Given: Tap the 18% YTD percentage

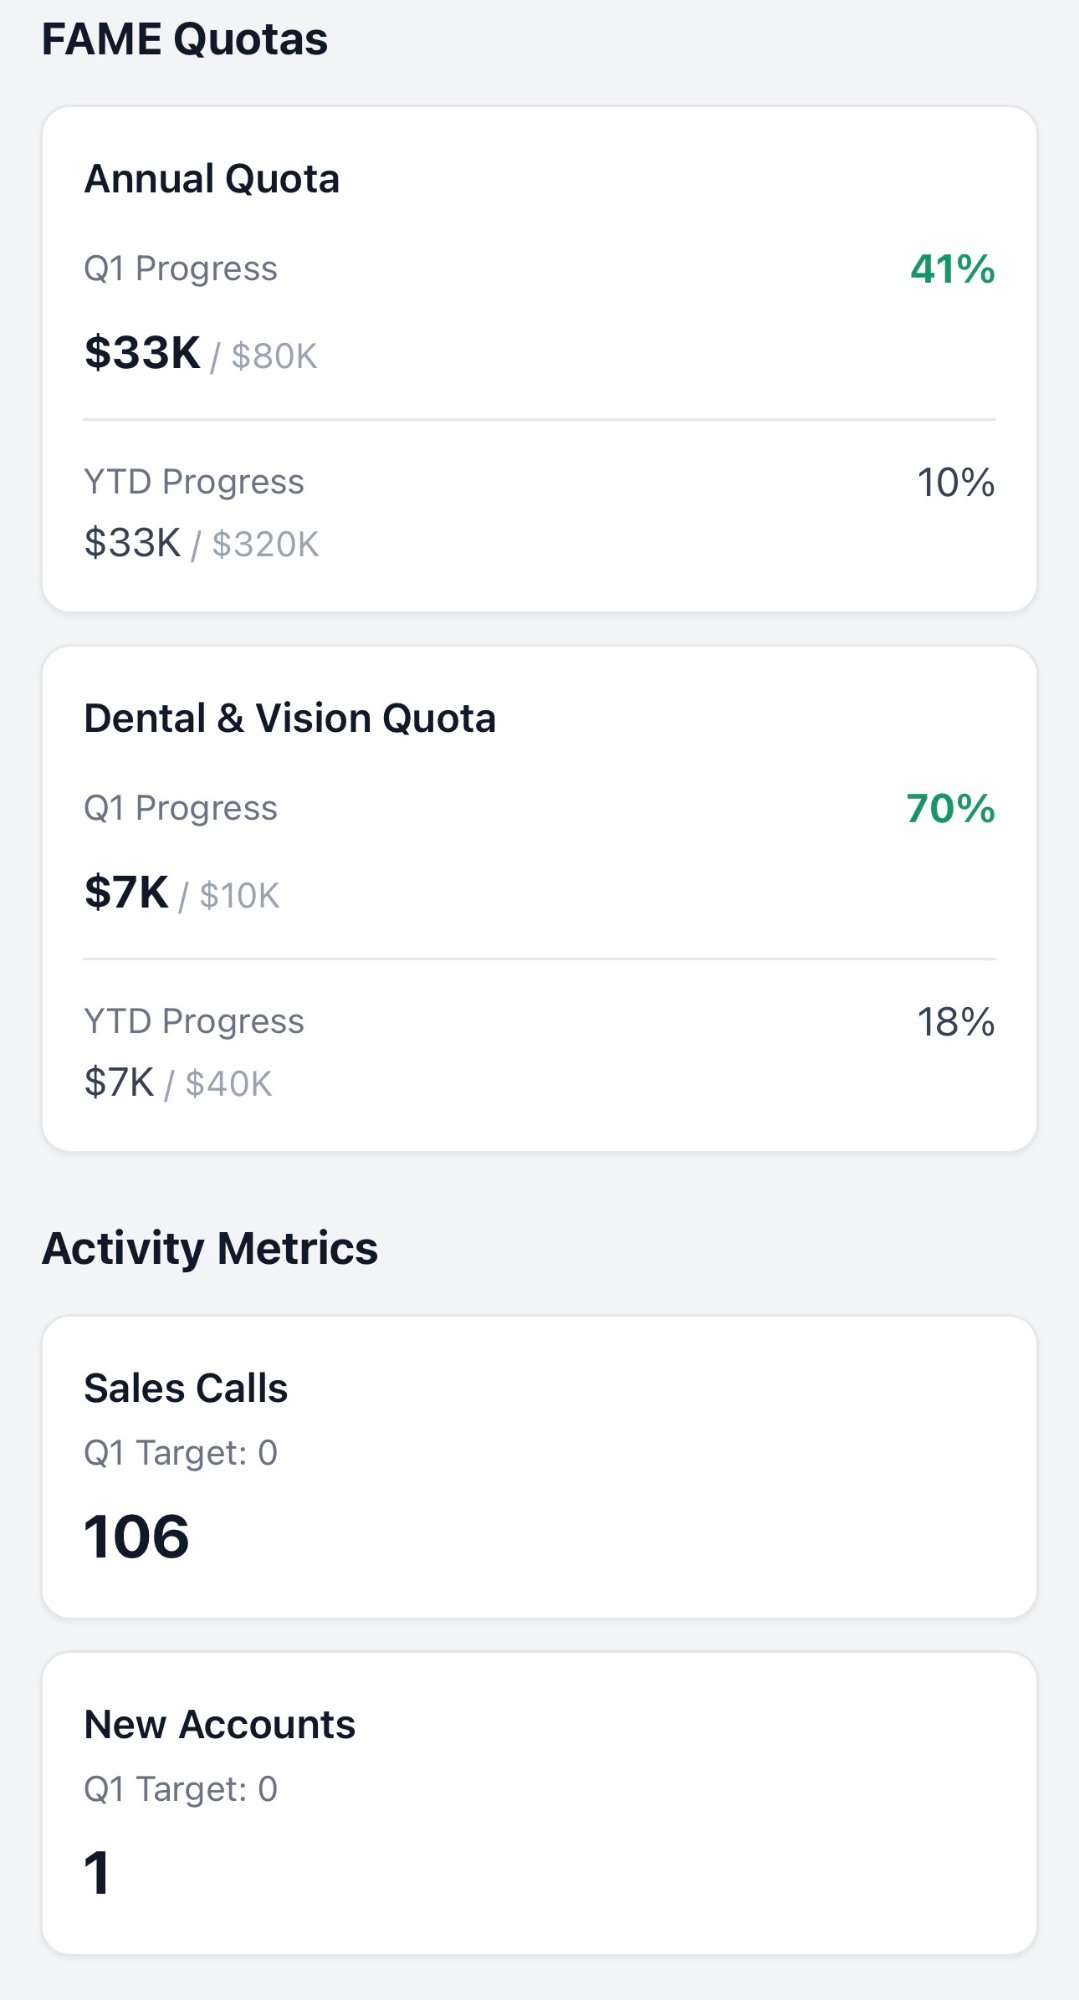Looking at the screenshot, I should pyautogui.click(x=956, y=1021).
